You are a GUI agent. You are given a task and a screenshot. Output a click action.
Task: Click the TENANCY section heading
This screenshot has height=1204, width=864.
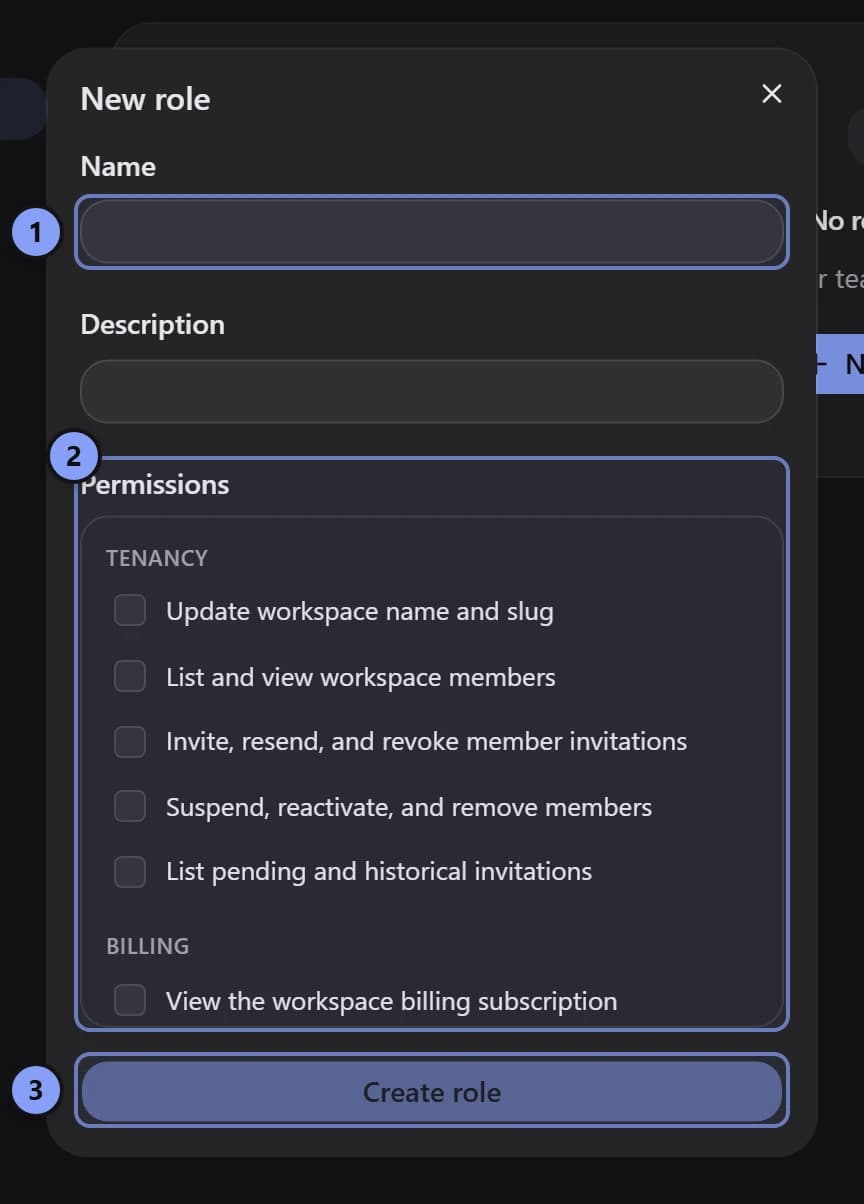[157, 558]
